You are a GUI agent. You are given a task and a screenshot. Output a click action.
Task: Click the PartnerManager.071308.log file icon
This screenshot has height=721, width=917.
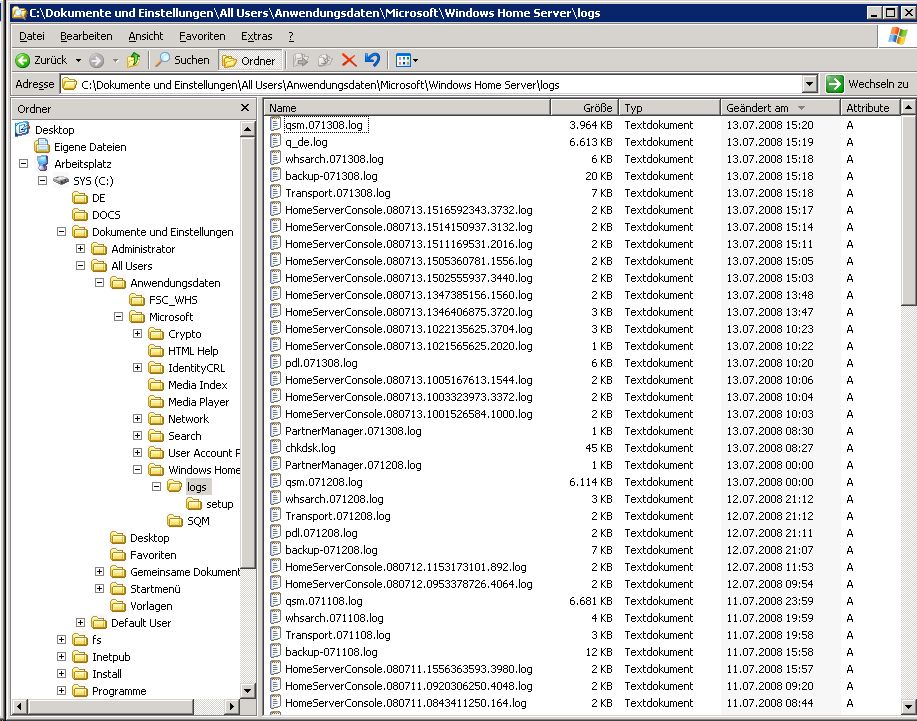point(275,431)
